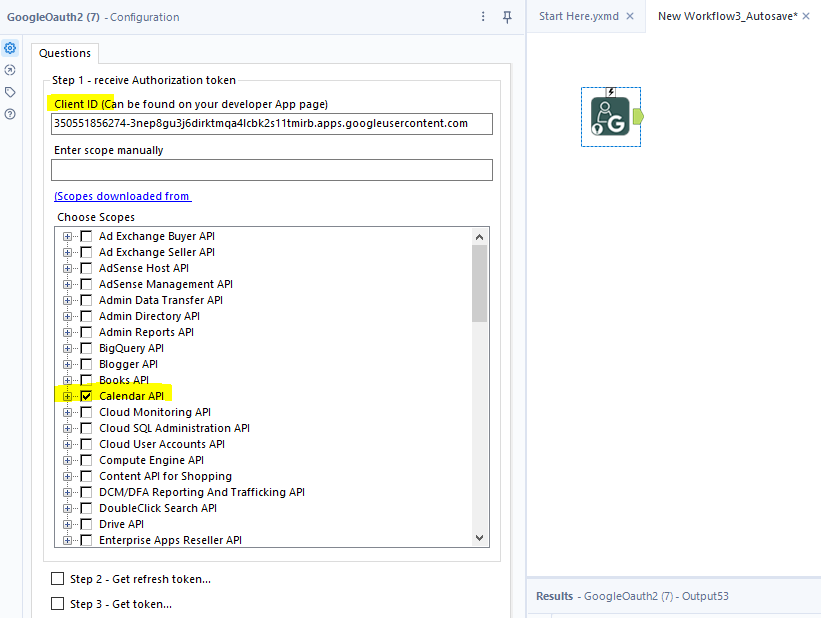Open the Help question mark icon in sidebar
This screenshot has height=618, width=821.
coord(10,114)
